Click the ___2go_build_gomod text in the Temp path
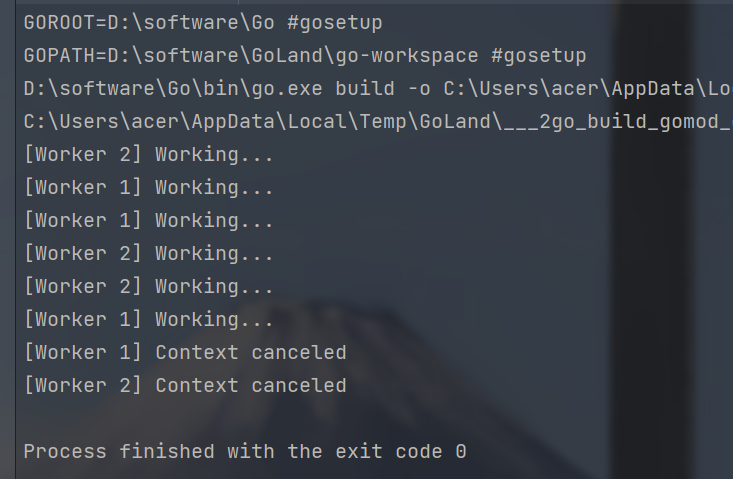 pos(620,121)
